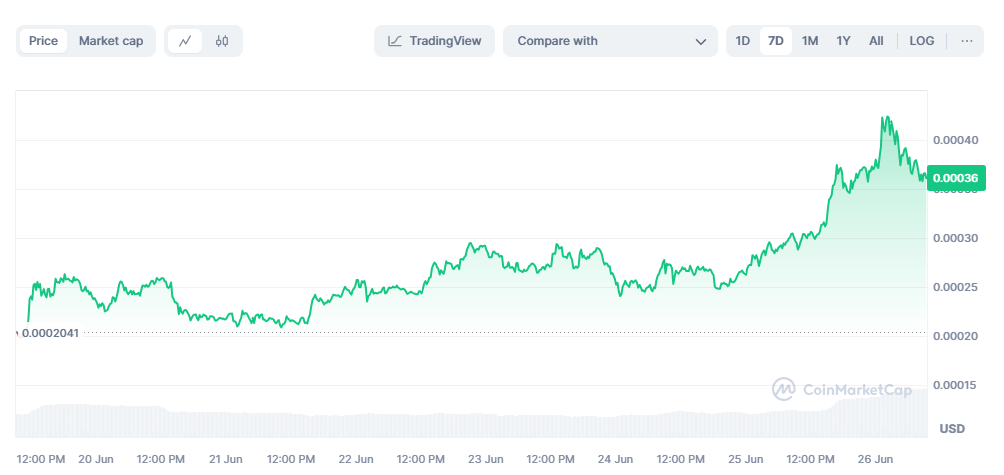
Task: Change the time range to 1M
Action: point(810,41)
